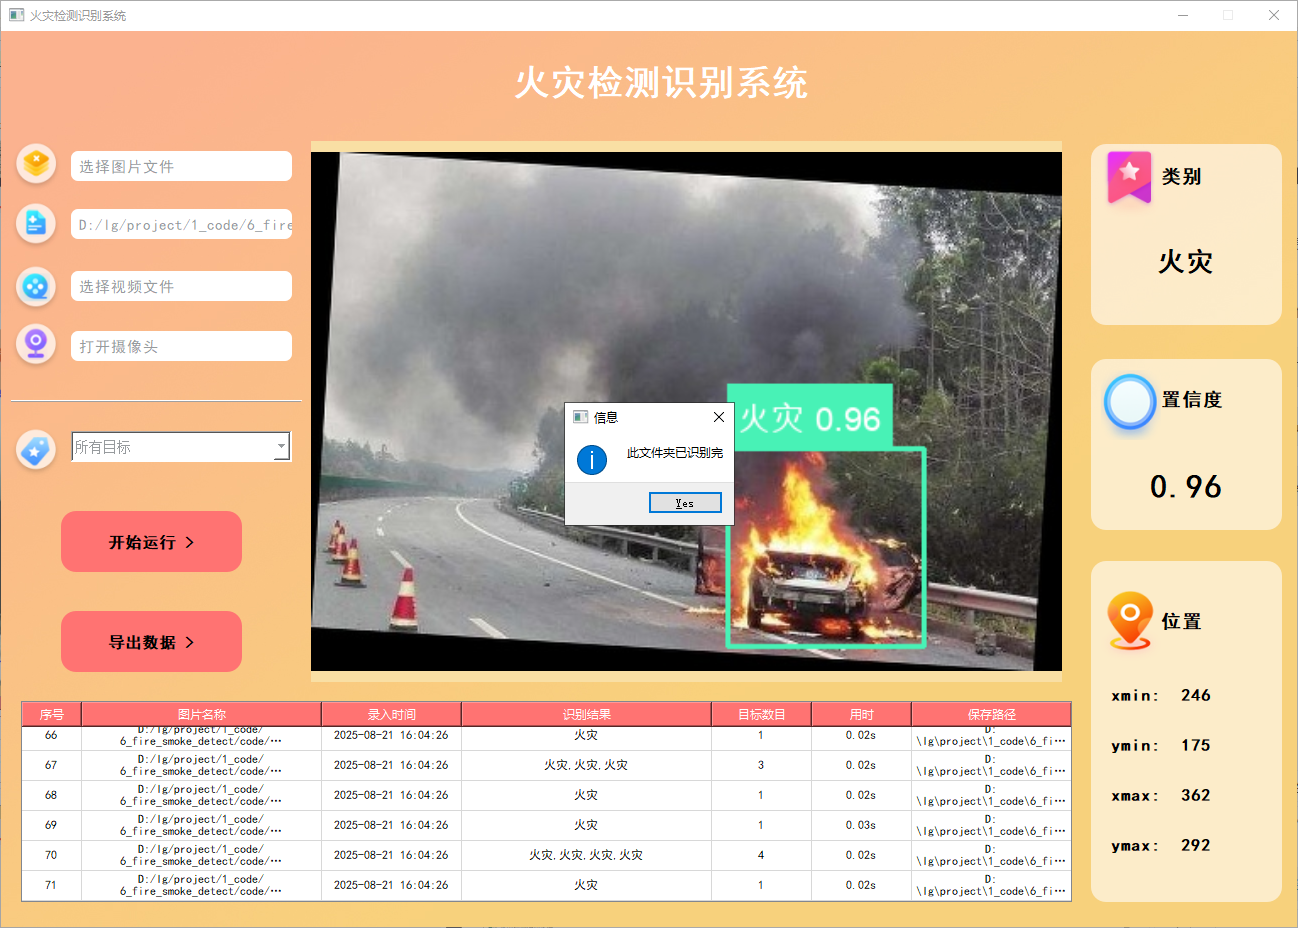Open the 所有目标 dropdown
The image size is (1298, 928).
point(181,447)
